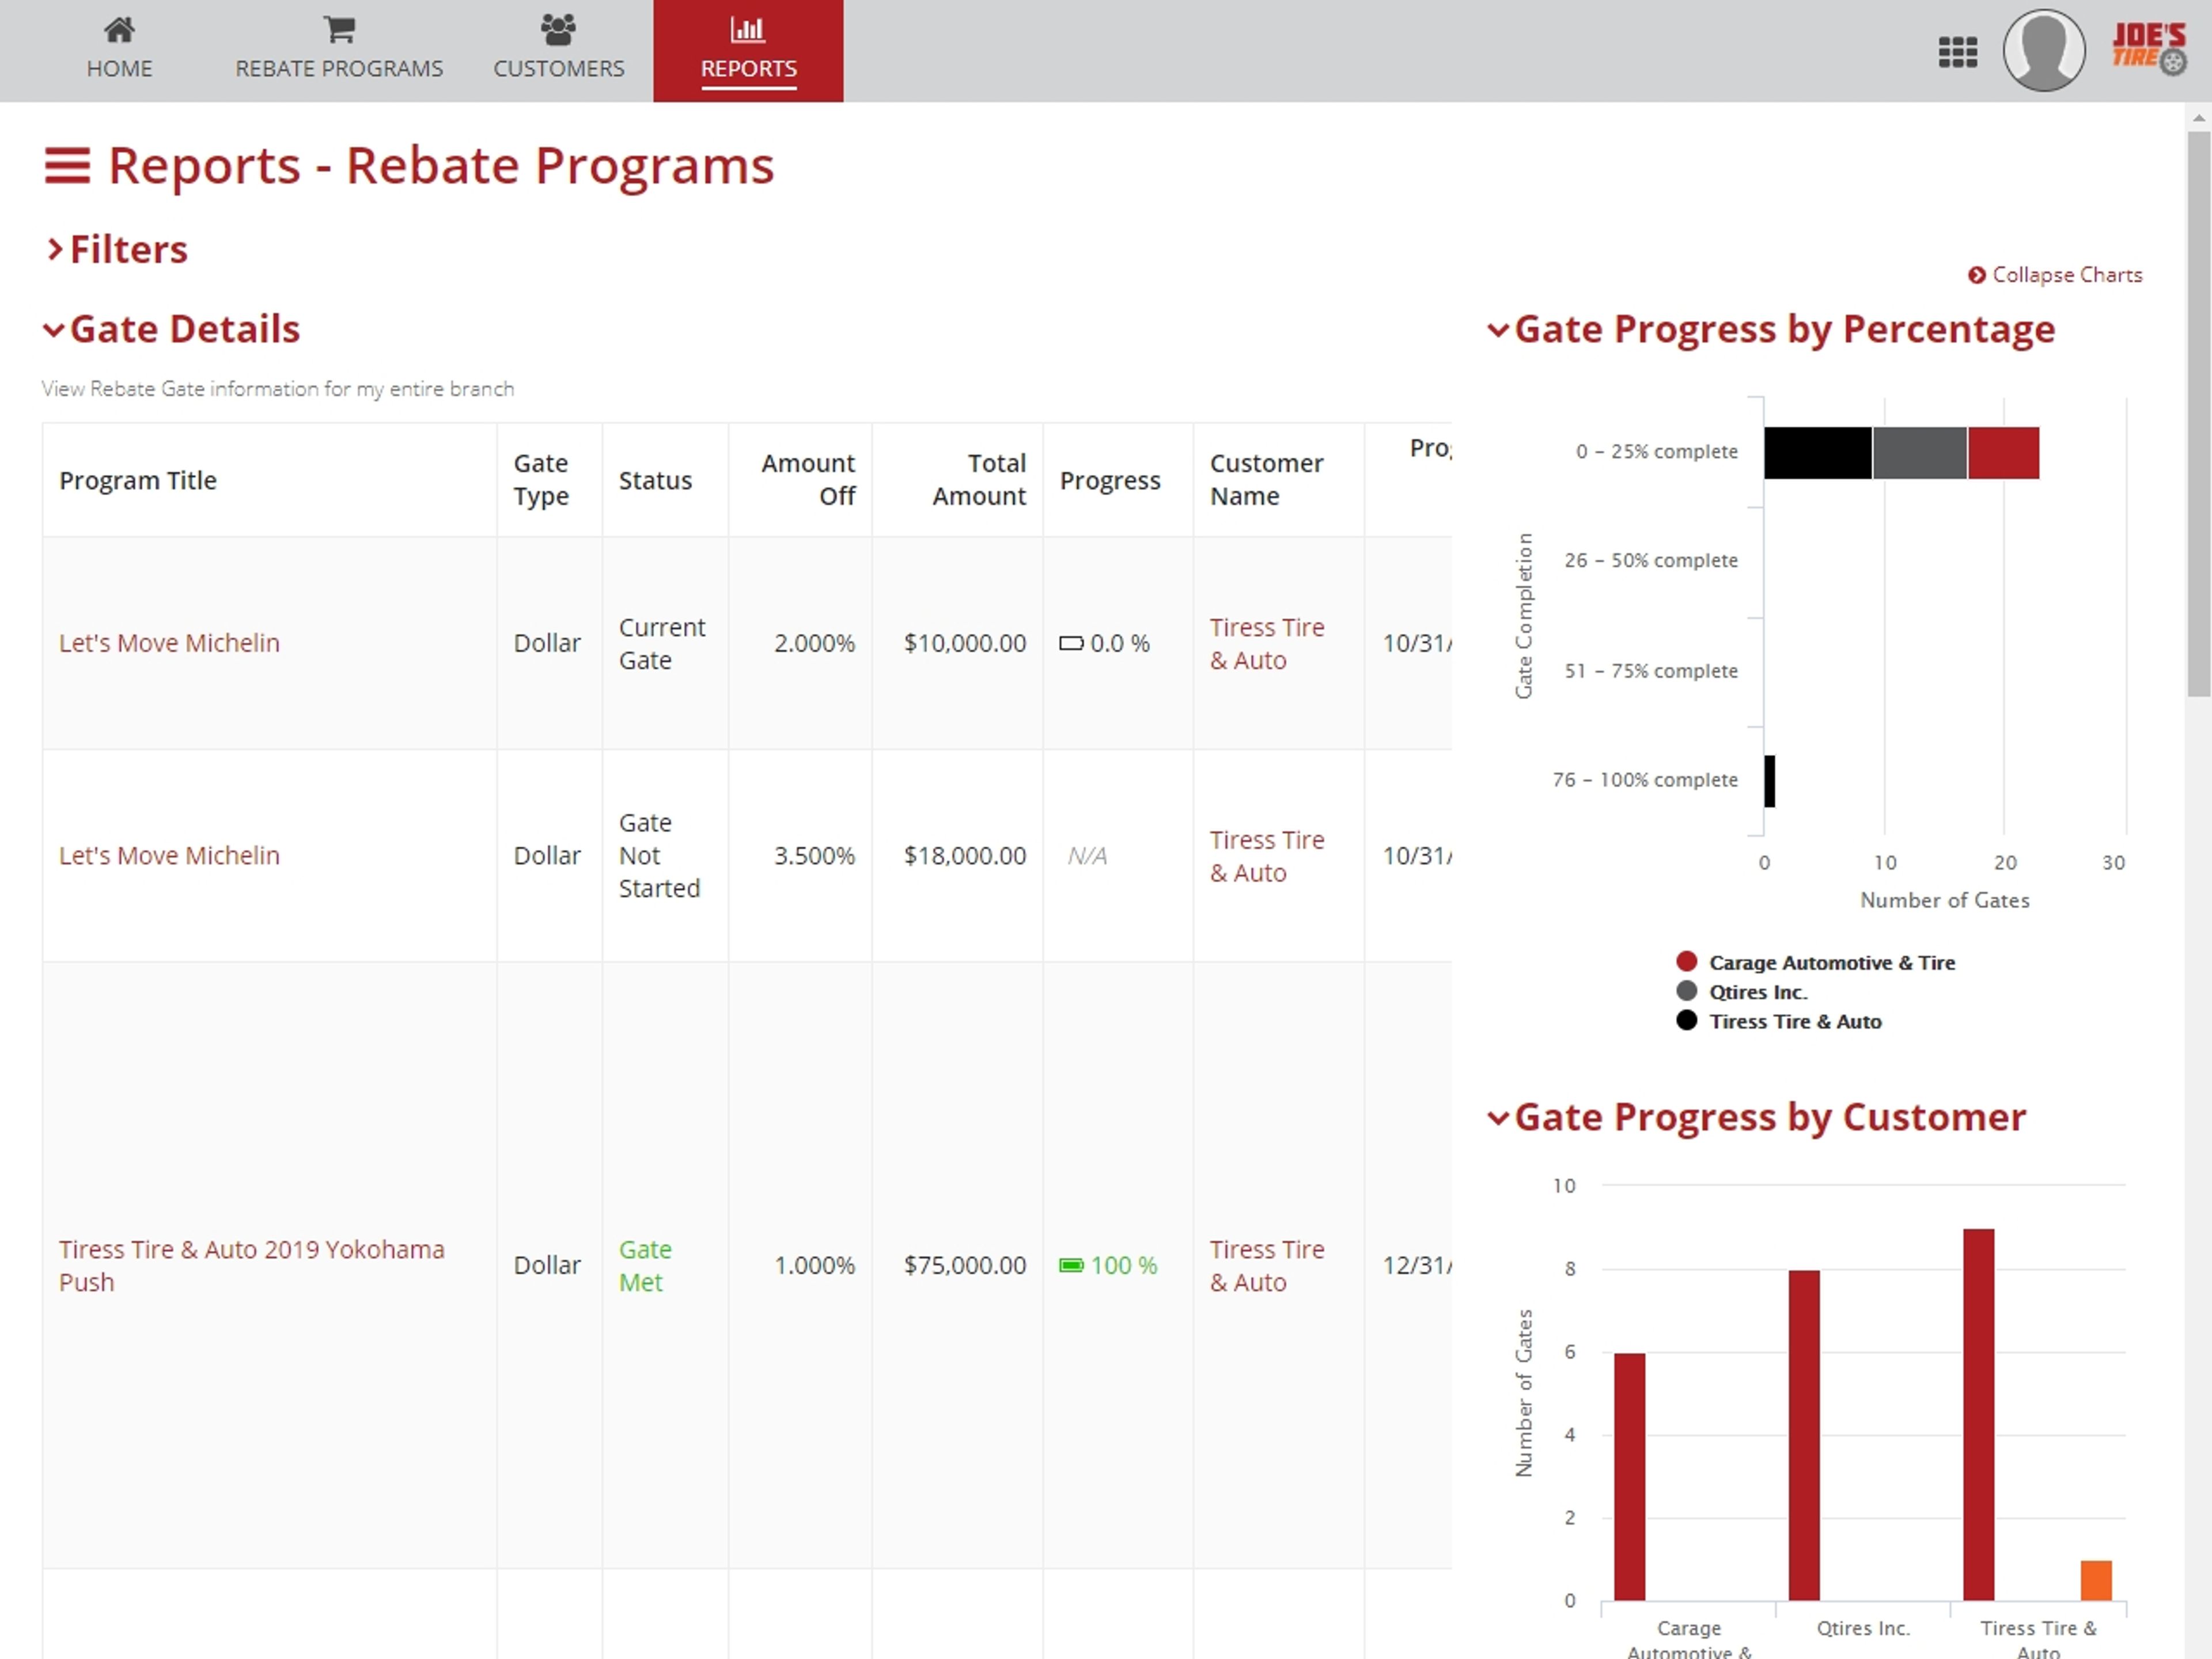Collapse Gate Progress by Percentage chart
The height and width of the screenshot is (1659, 2212).
pyautogui.click(x=1771, y=329)
